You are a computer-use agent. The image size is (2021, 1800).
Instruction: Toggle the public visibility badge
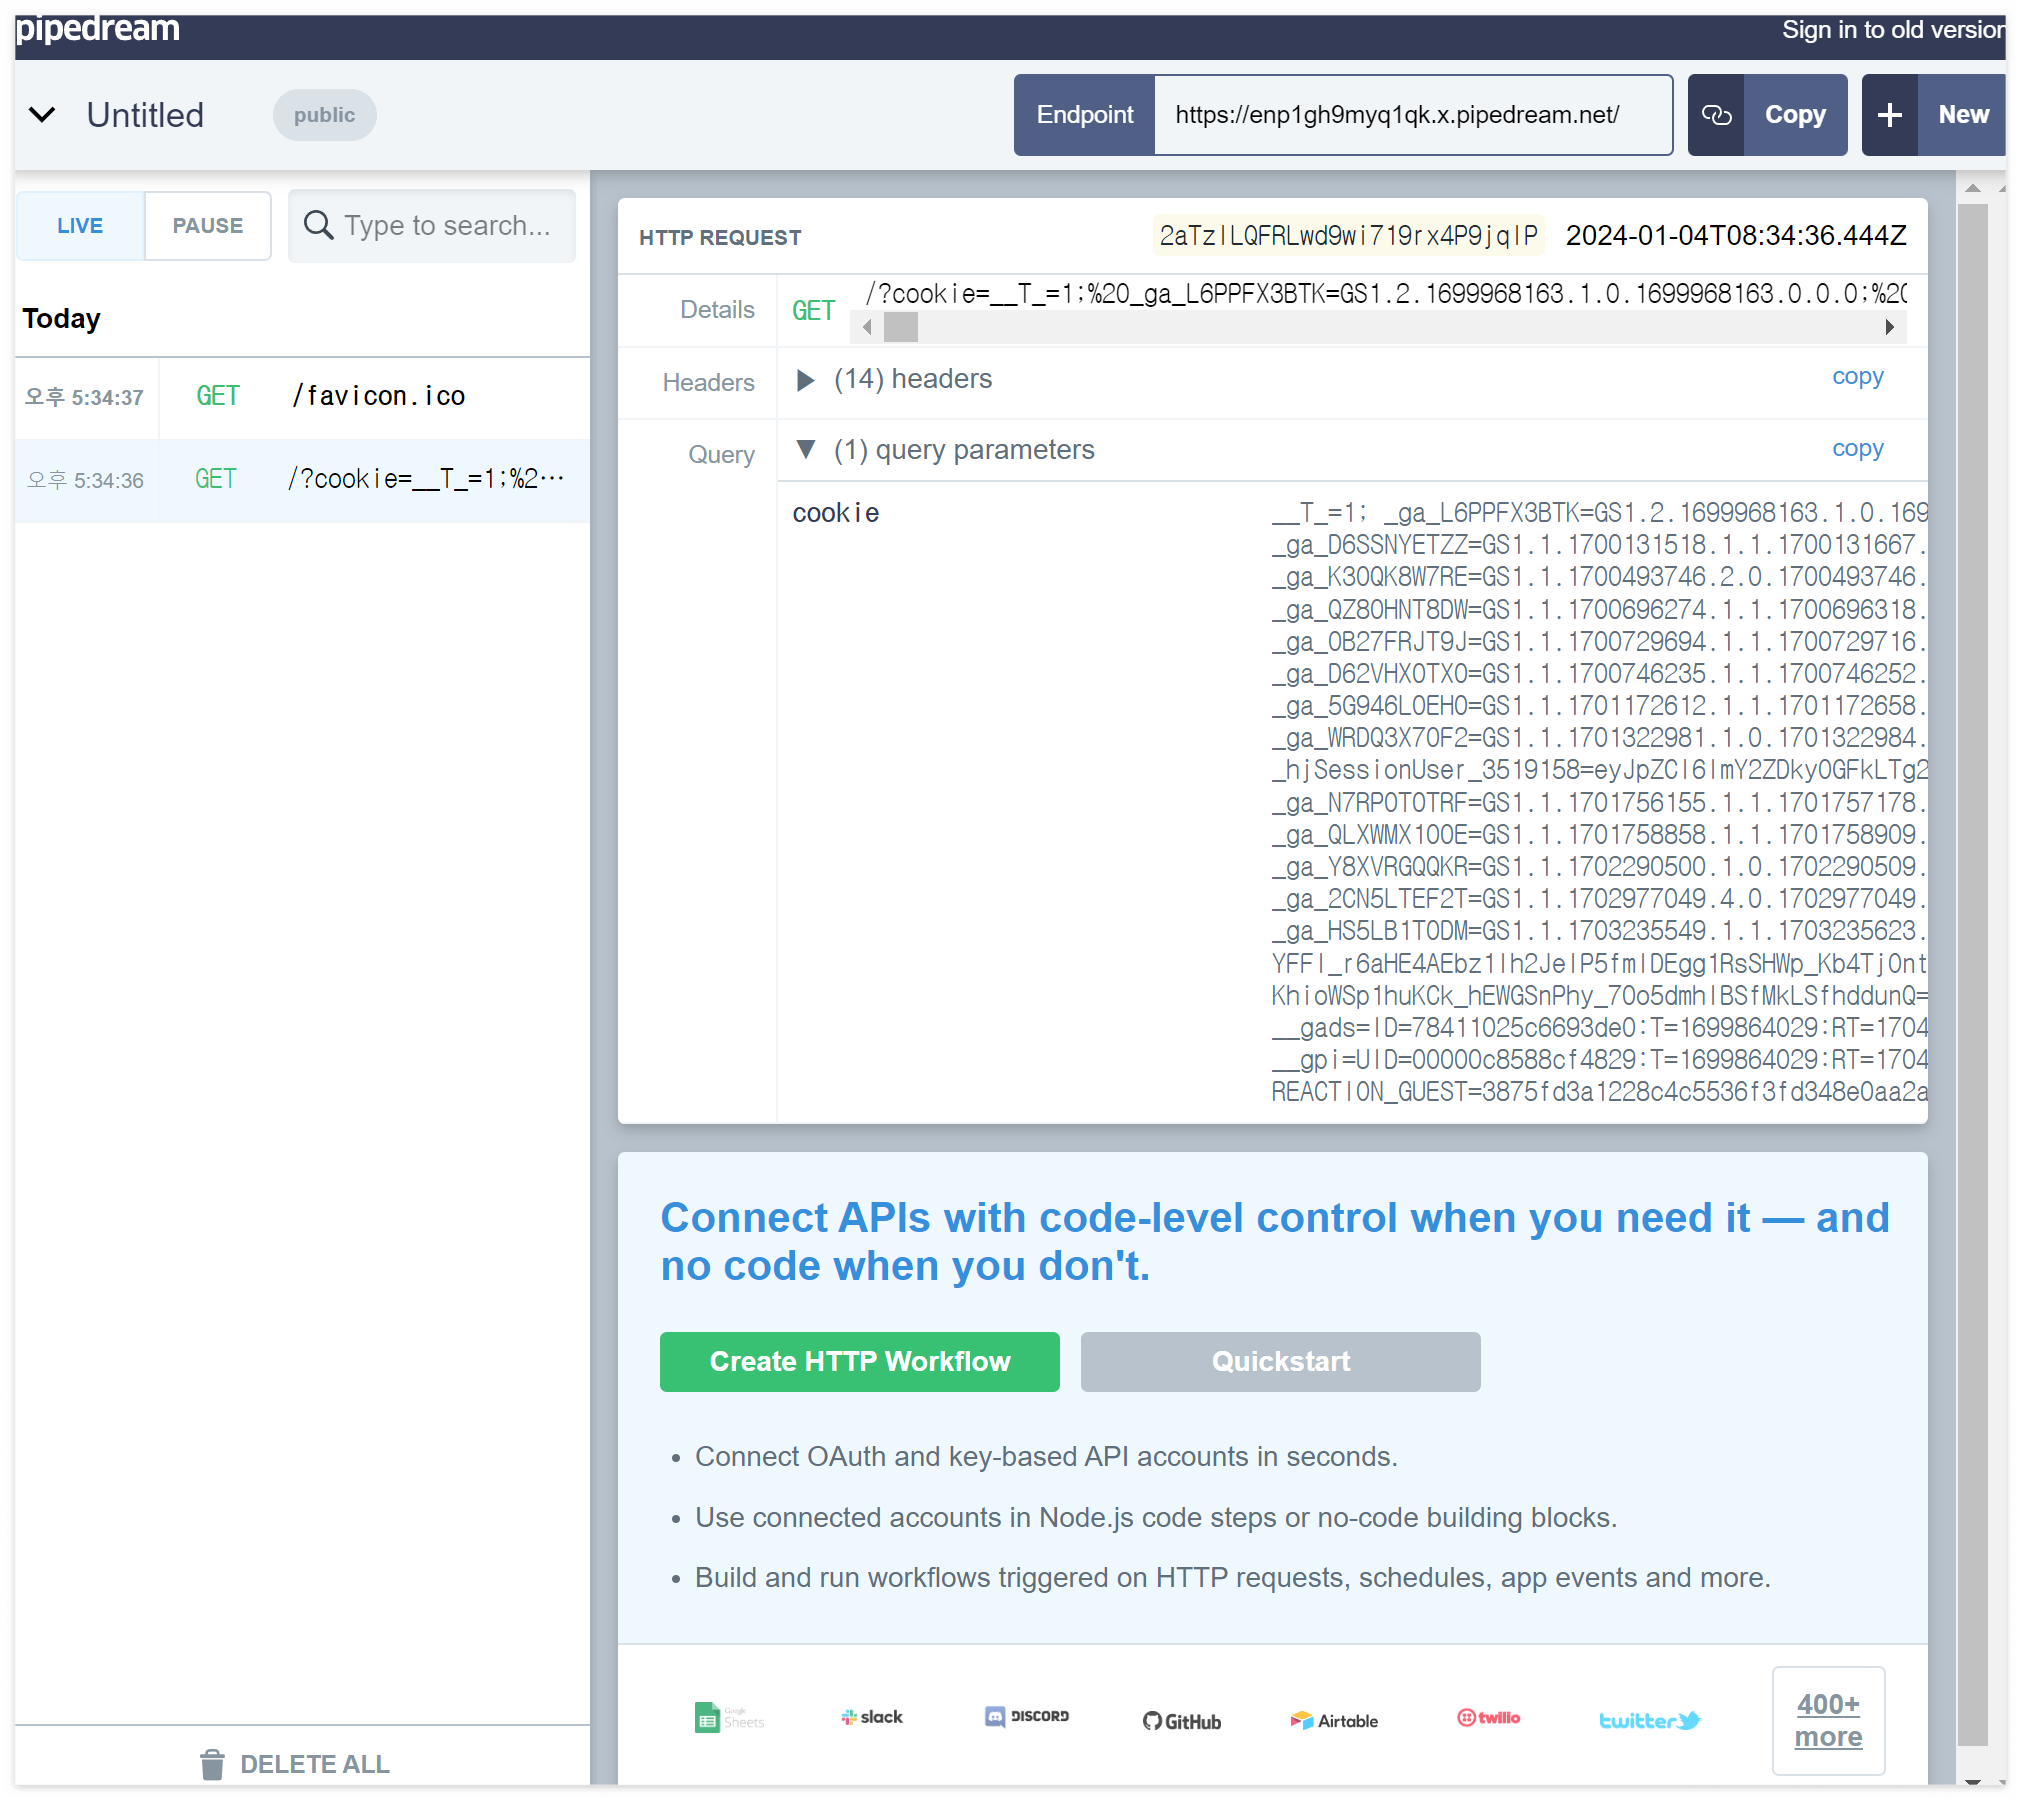pos(324,115)
